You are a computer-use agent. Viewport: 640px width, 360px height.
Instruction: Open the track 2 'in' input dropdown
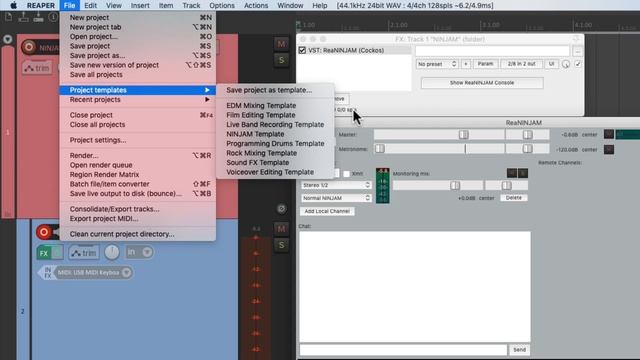pyautogui.click(x=139, y=252)
